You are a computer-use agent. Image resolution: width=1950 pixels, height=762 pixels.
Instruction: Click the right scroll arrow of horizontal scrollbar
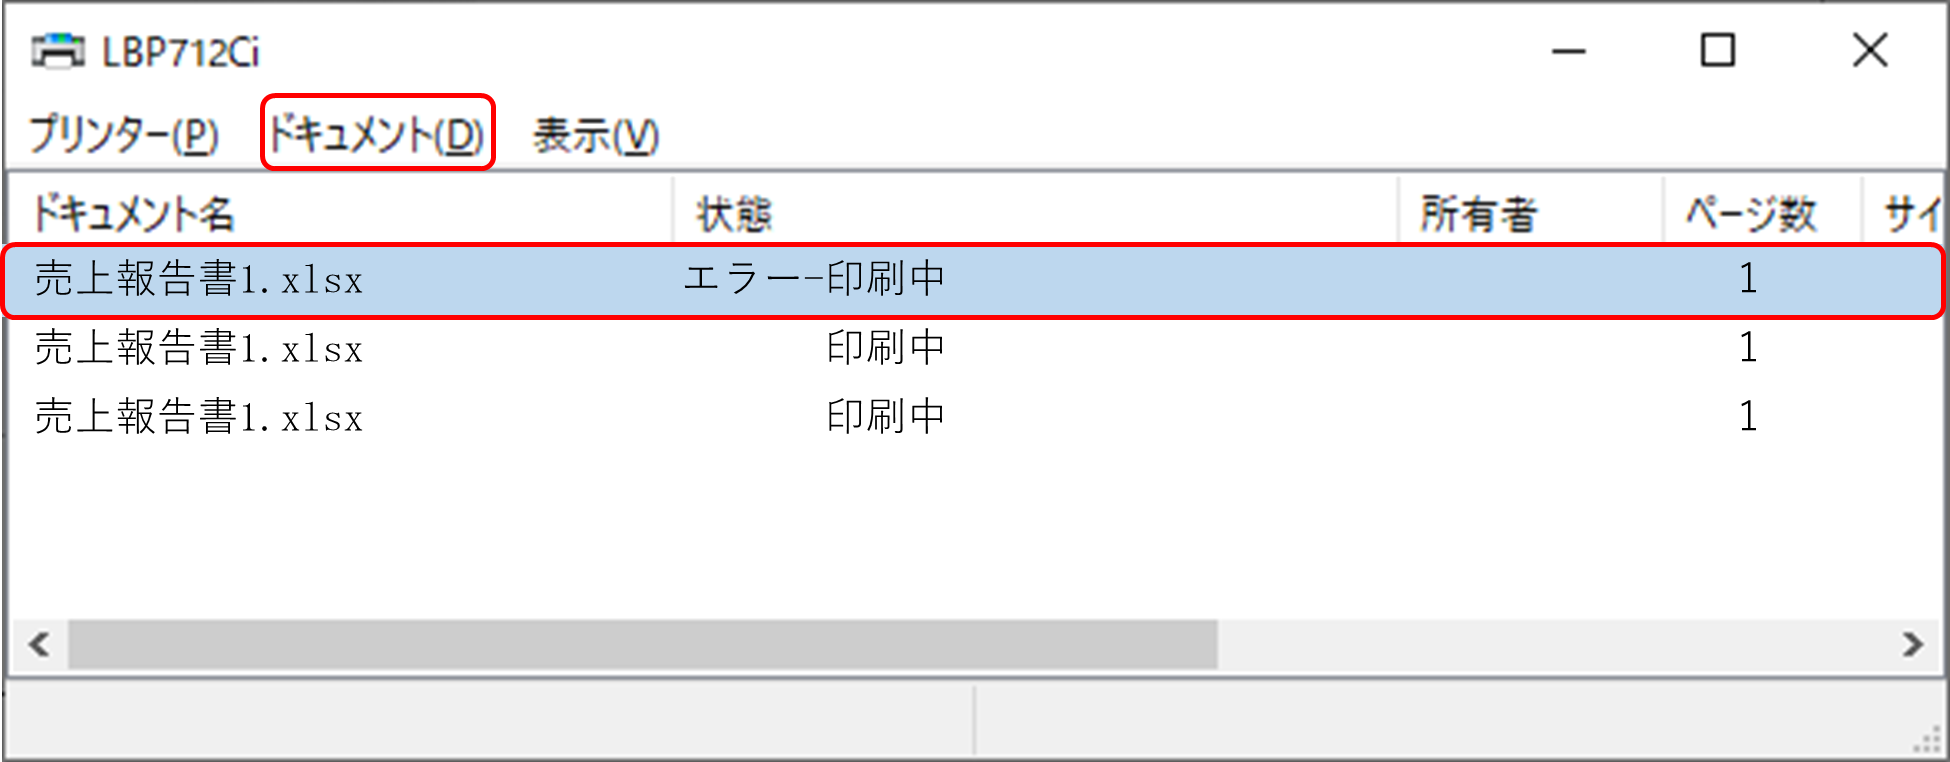[1912, 644]
